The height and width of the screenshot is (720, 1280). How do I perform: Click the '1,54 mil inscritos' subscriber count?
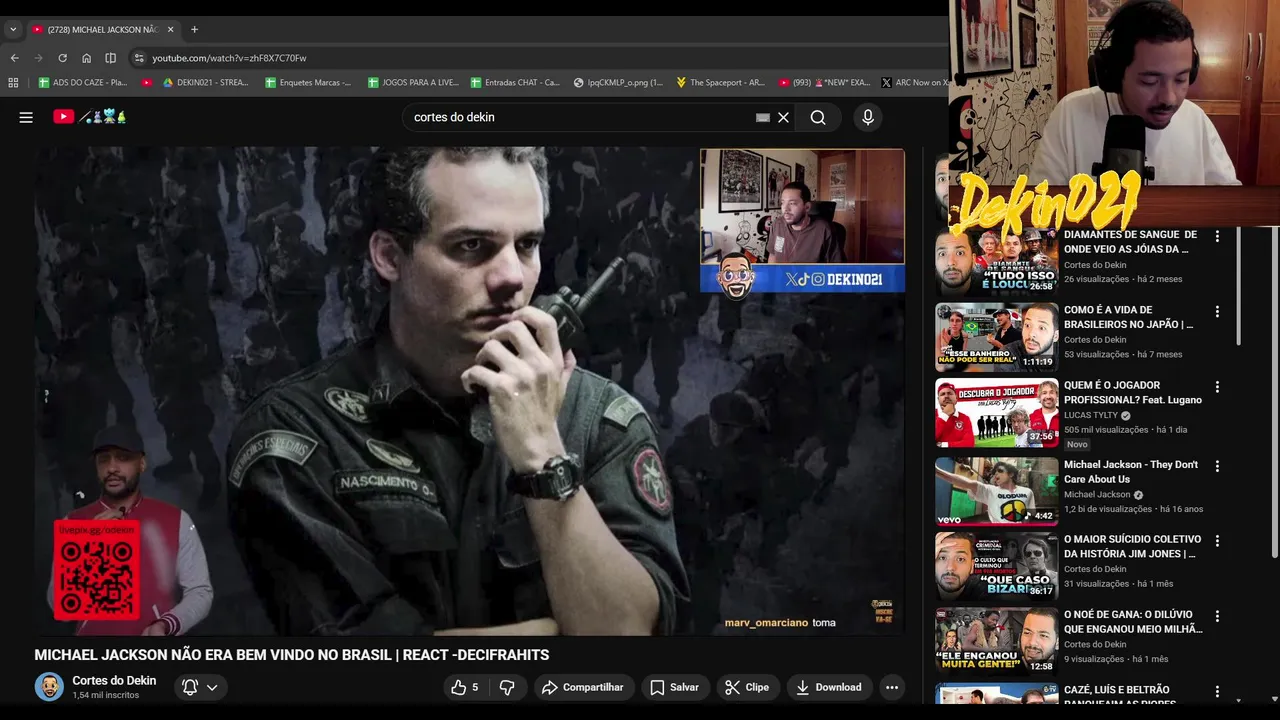[105, 695]
